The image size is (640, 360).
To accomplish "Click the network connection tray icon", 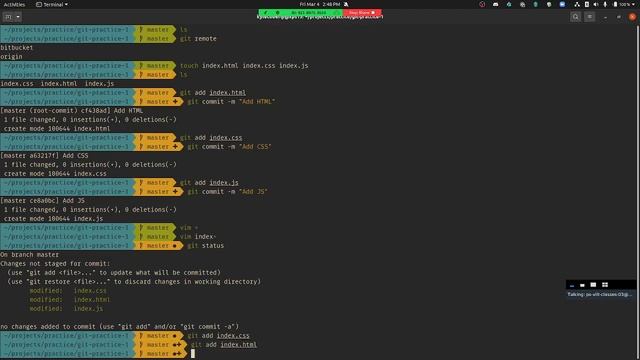I will [x=577, y=4].
